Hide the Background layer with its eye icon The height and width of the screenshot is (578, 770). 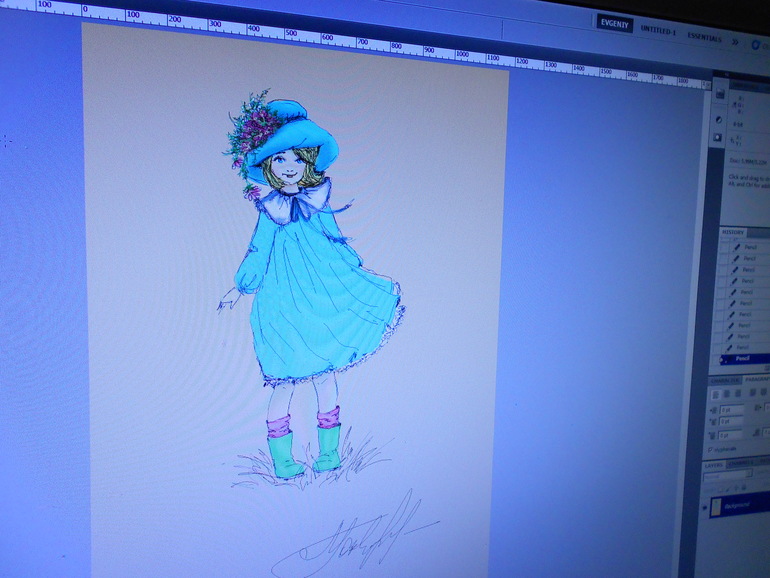704,508
